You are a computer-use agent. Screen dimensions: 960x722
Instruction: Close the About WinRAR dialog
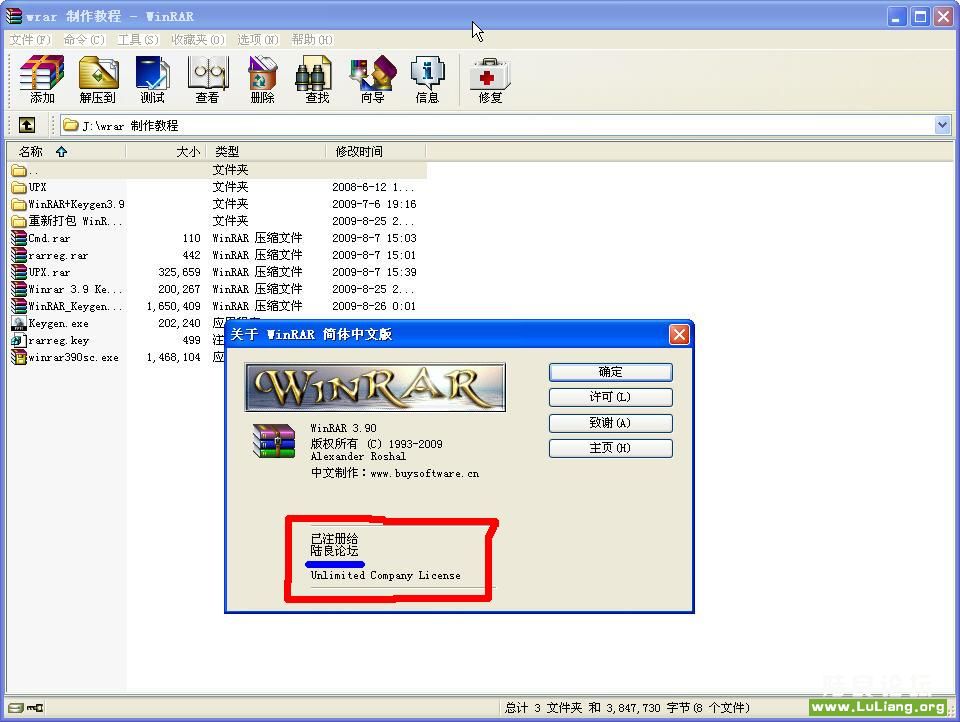679,334
